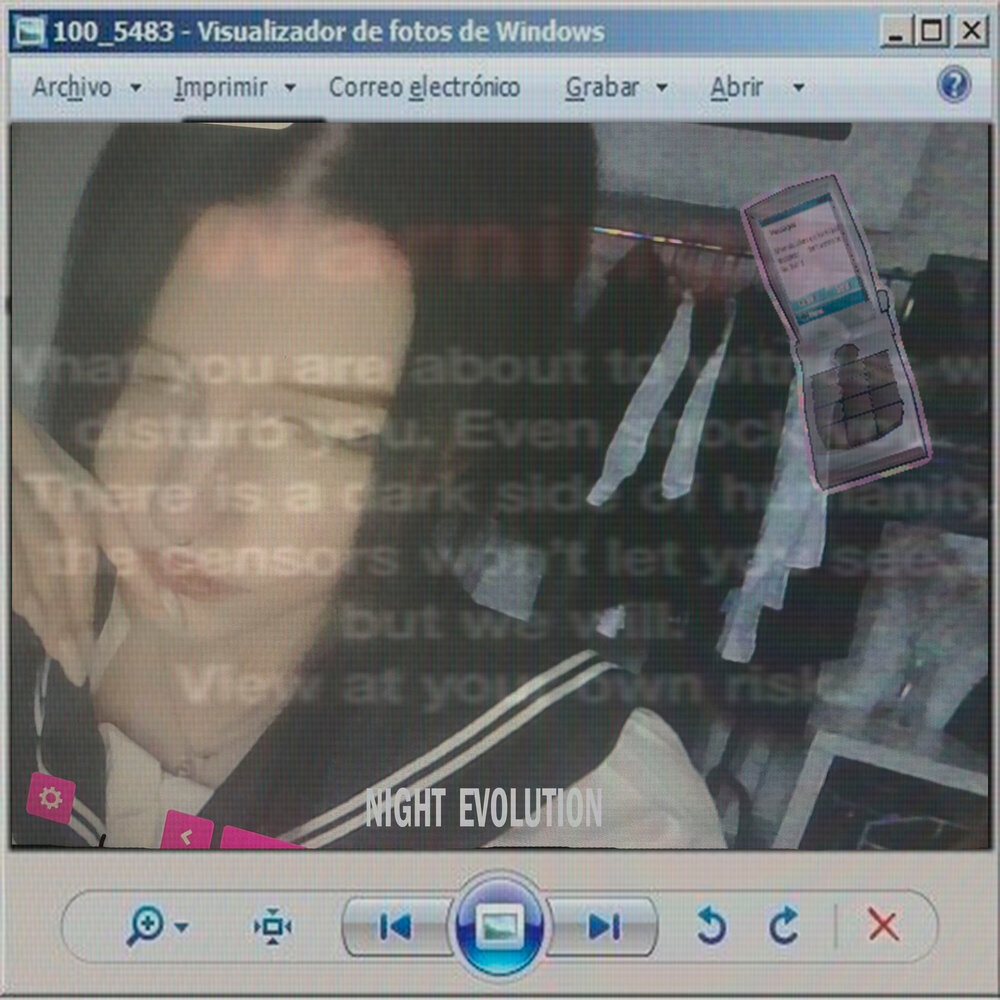Click the fit-to-window size icon

pos(272,927)
